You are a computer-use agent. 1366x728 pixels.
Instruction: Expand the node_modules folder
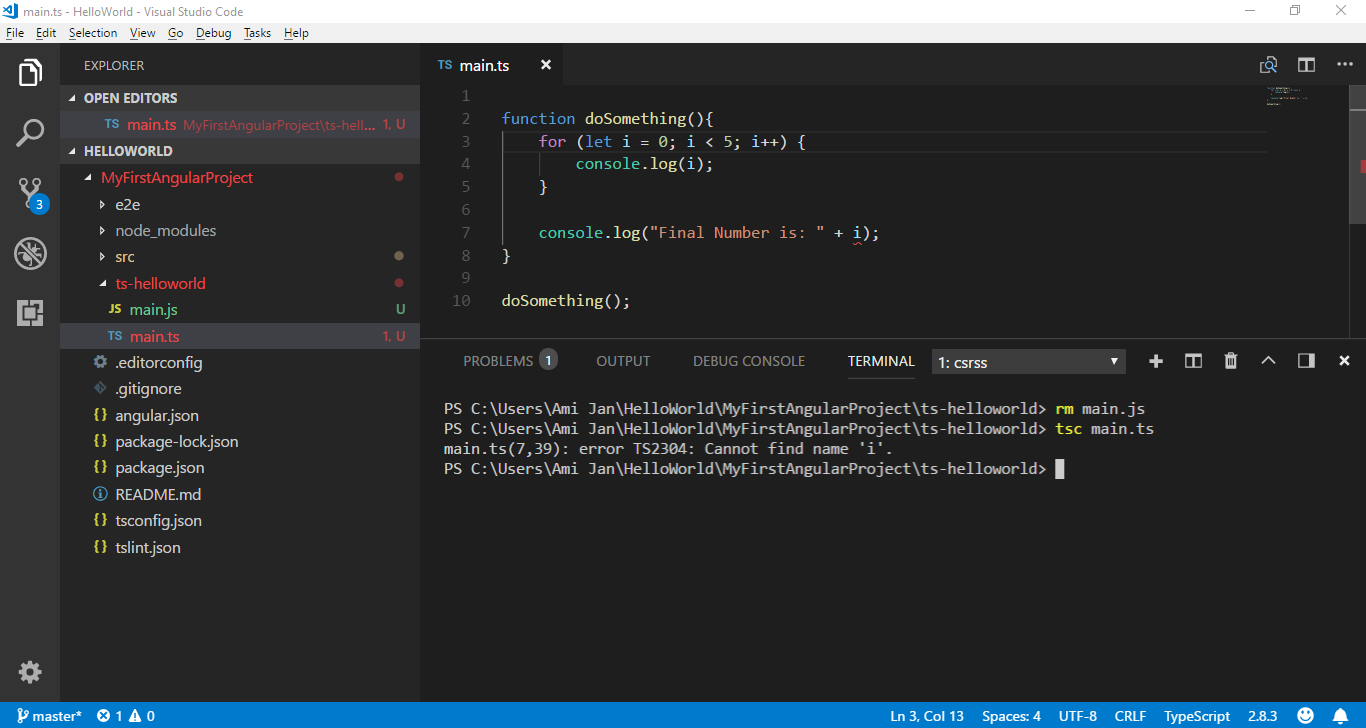pos(240,230)
